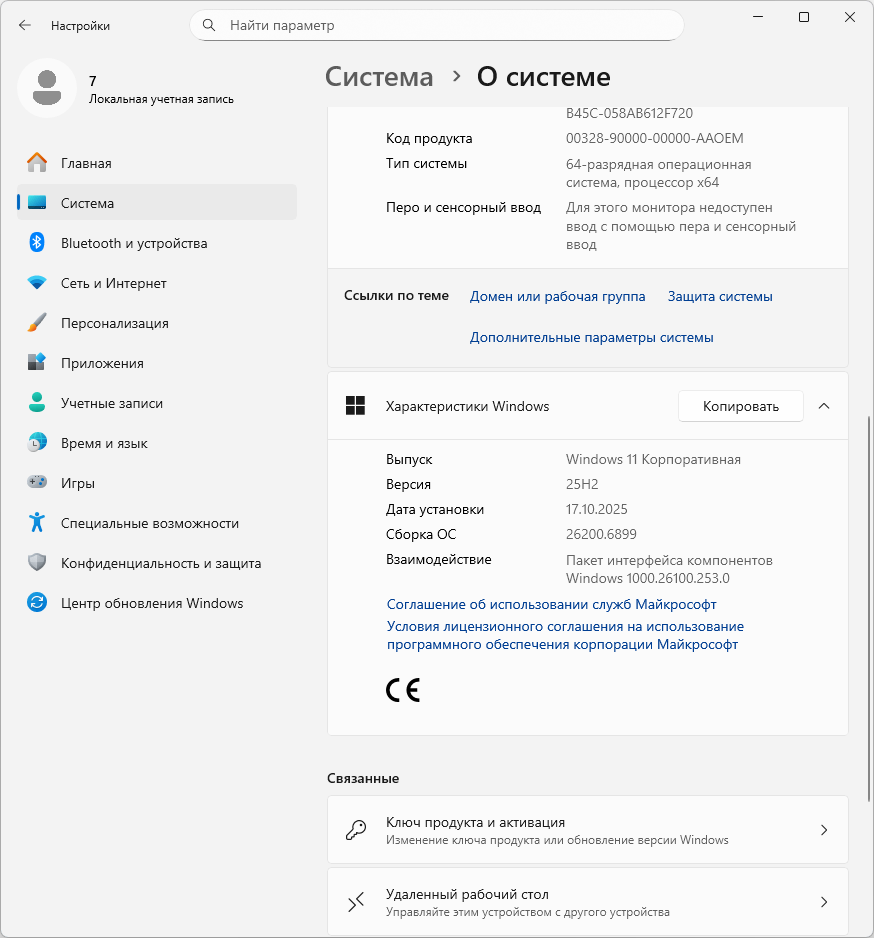Open Удаленный рабочий стол settings
This screenshot has width=874, height=938.
coord(587,902)
